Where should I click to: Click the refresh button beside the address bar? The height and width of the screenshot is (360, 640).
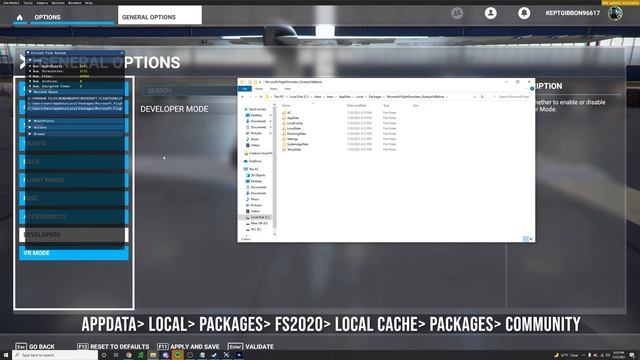coord(482,97)
